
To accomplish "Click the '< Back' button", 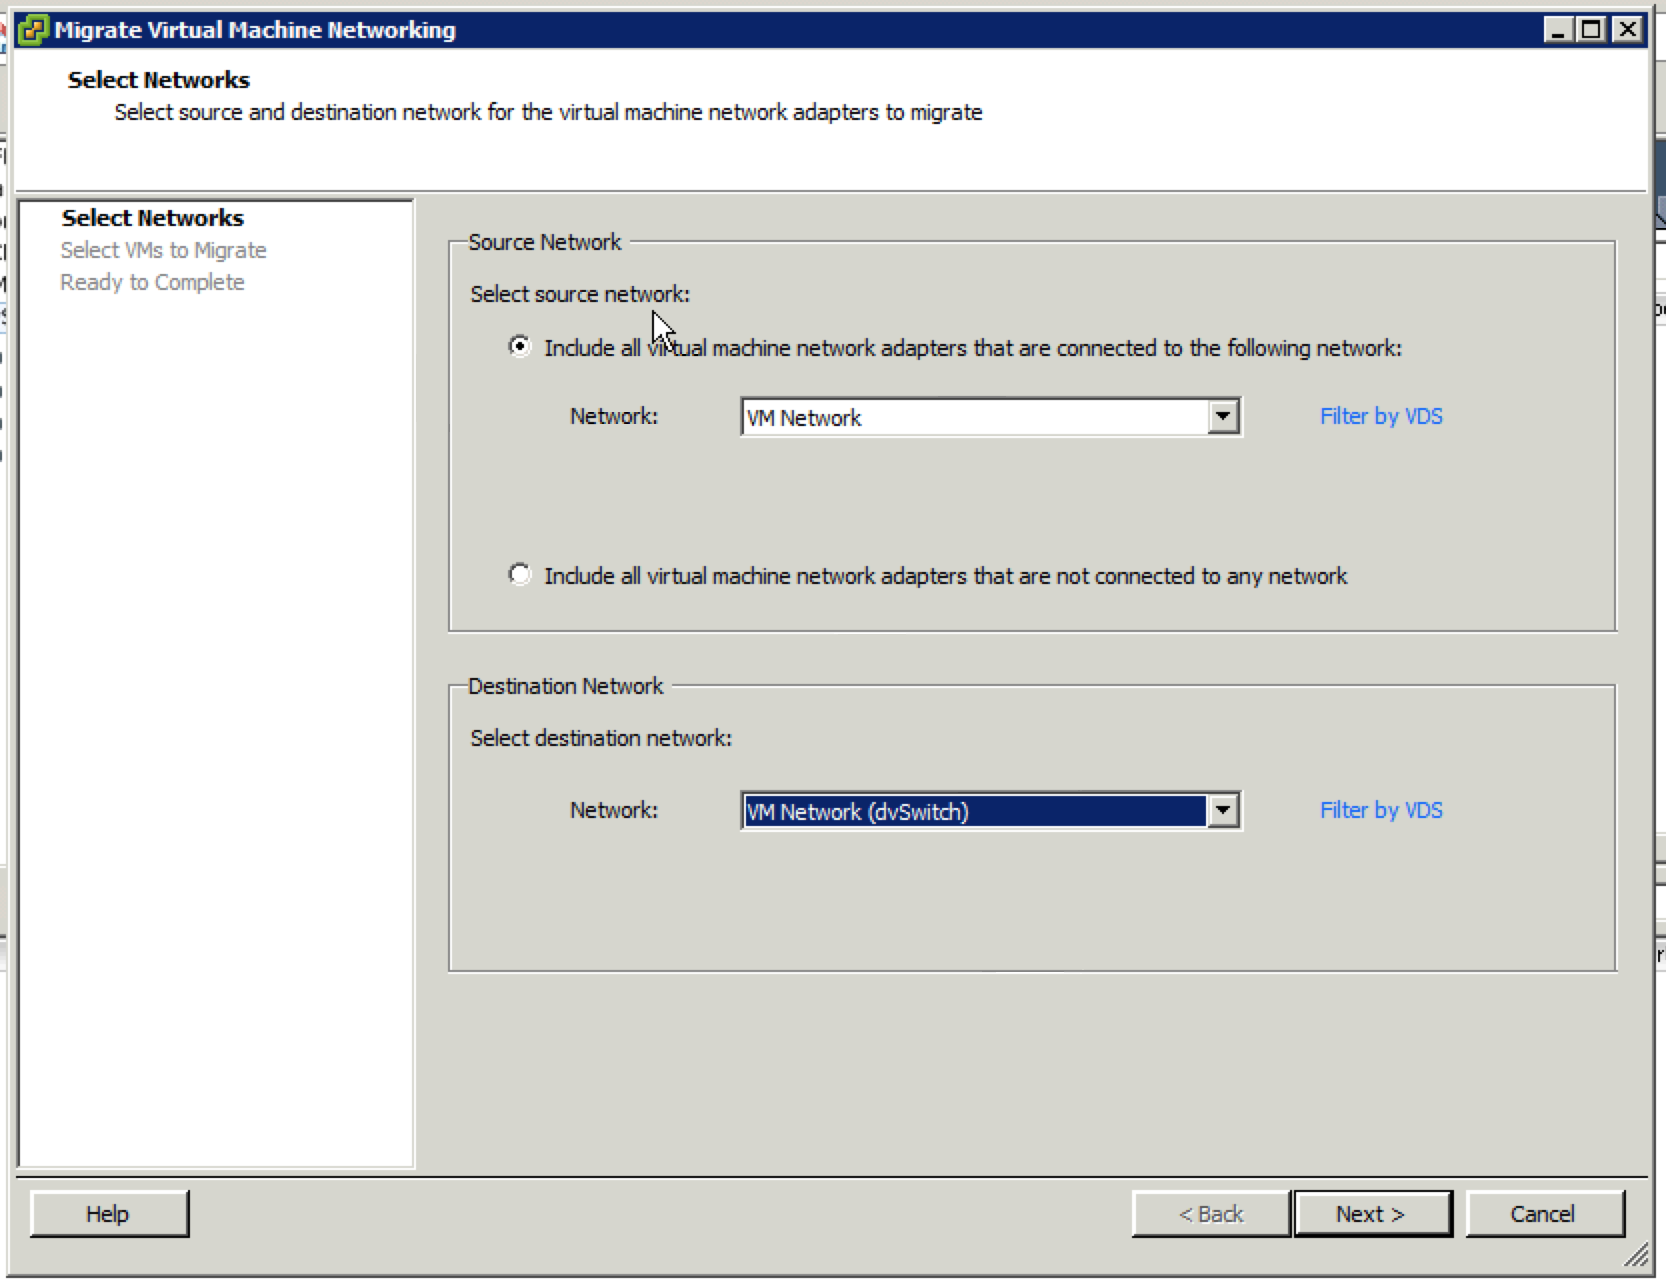I will (1210, 1214).
